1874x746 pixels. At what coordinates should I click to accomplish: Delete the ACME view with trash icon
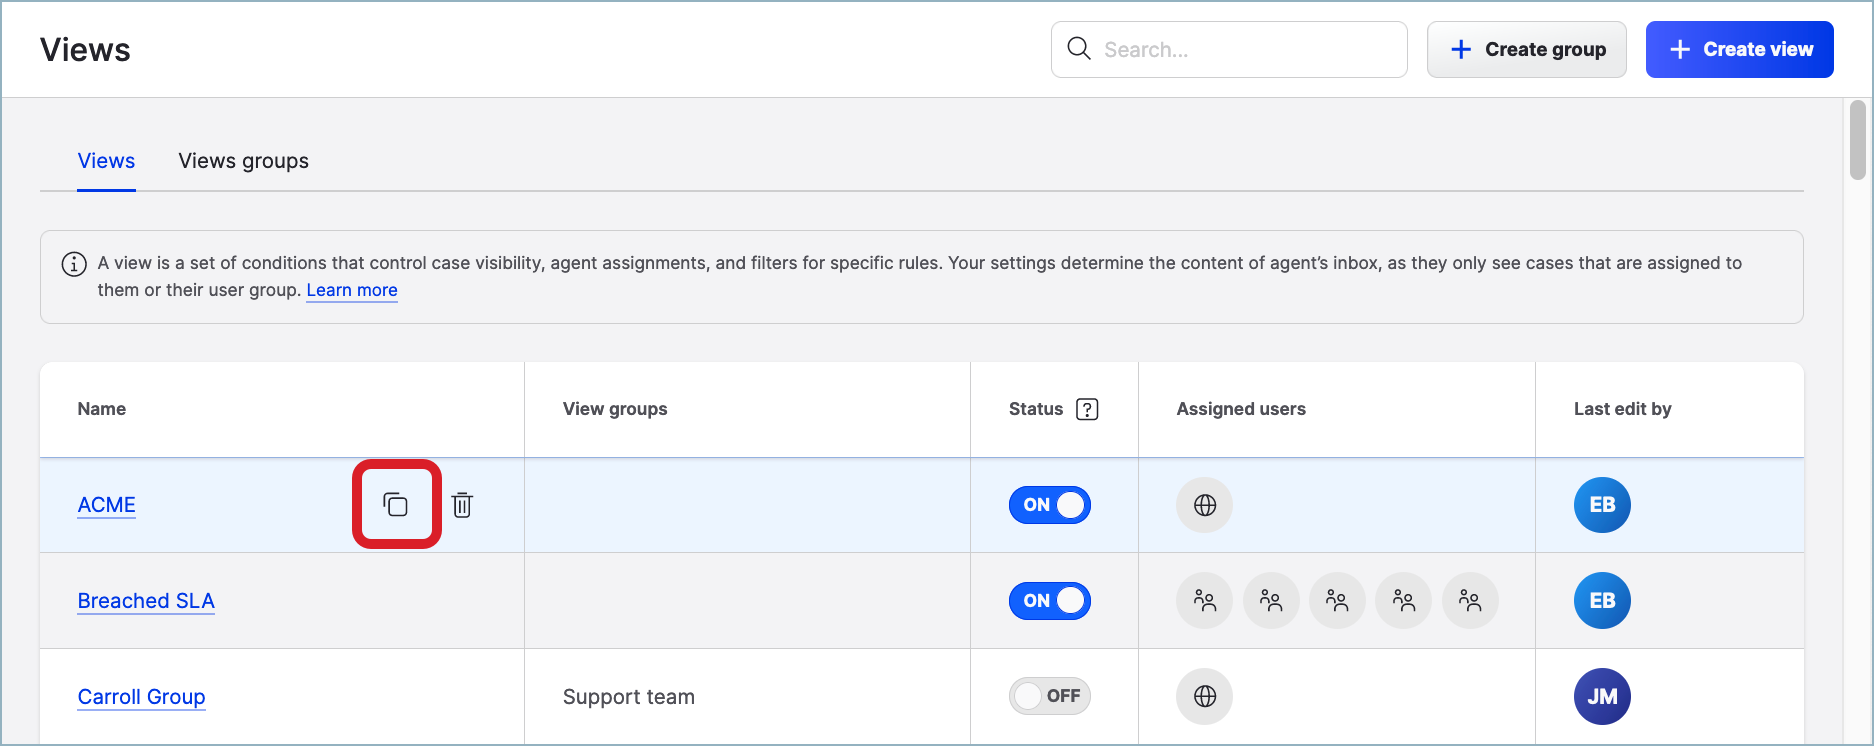[462, 505]
